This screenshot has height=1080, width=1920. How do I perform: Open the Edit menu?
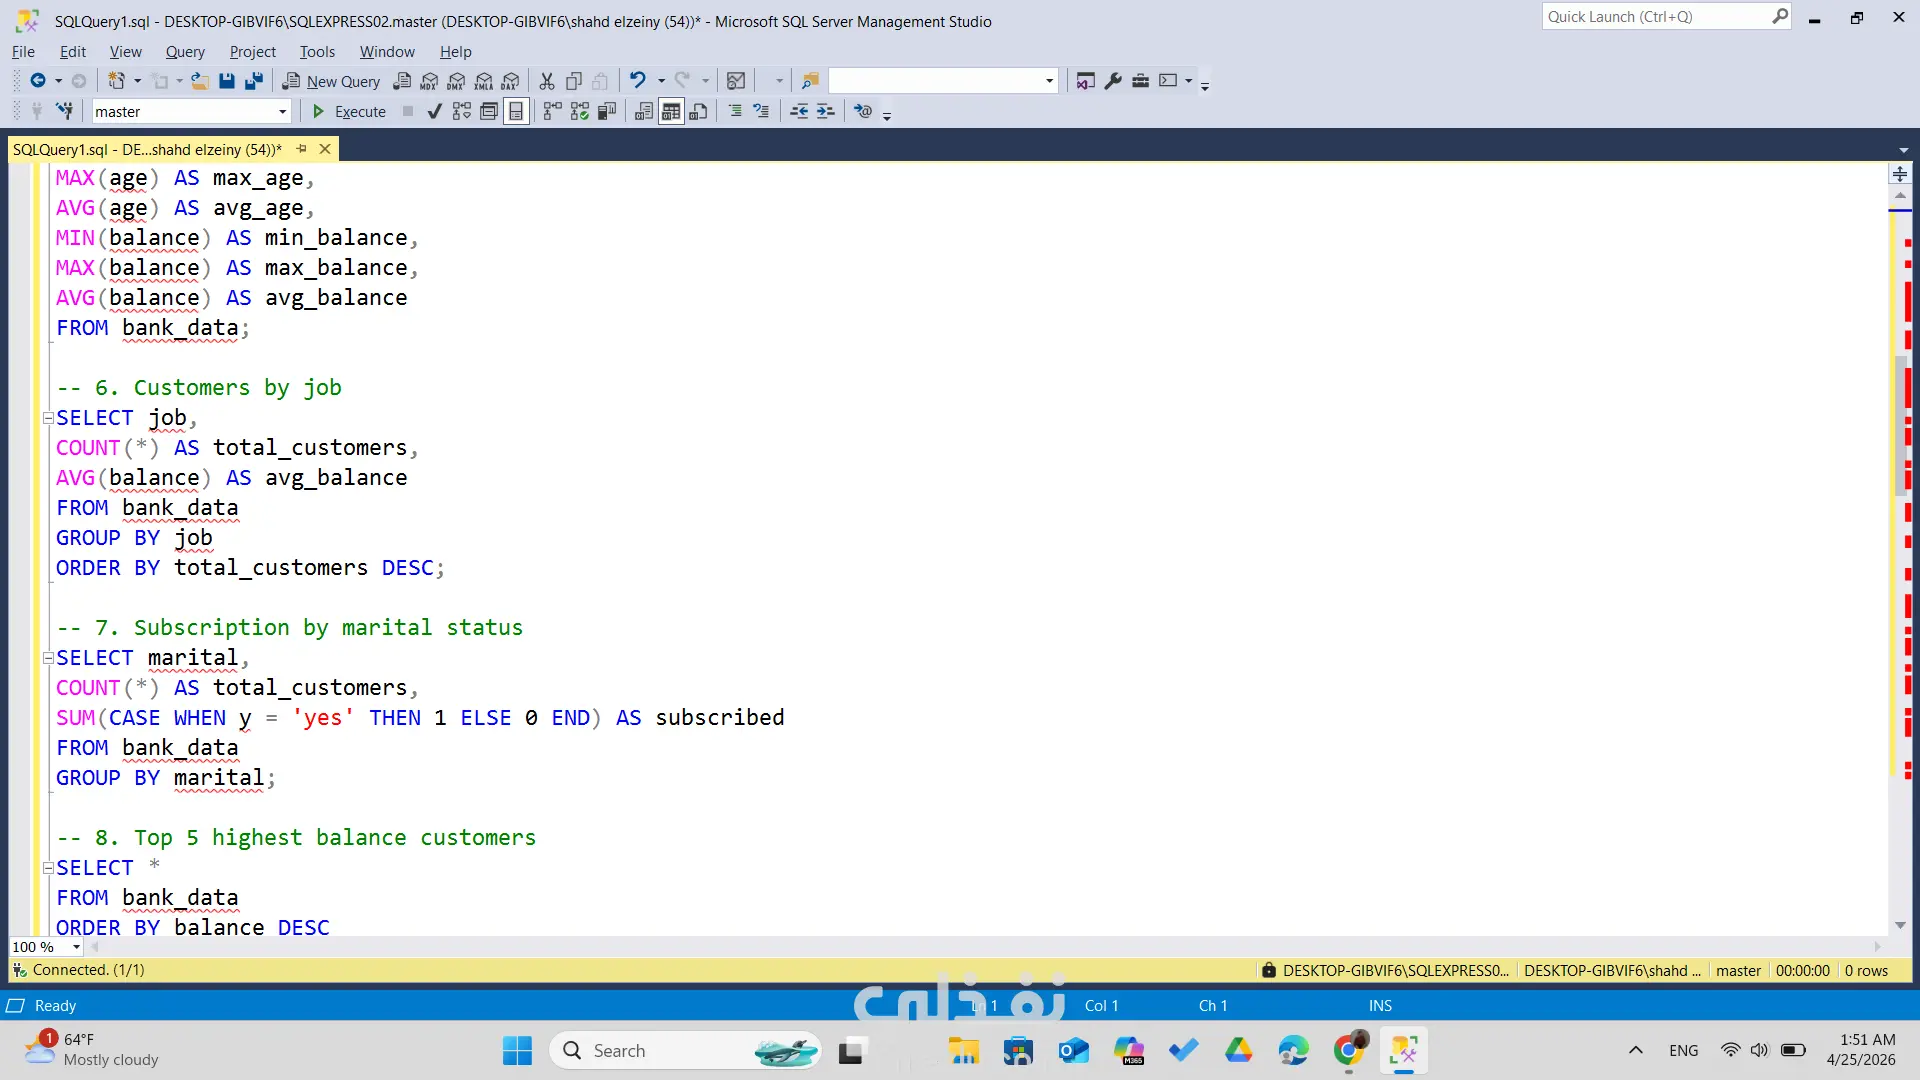[x=73, y=51]
